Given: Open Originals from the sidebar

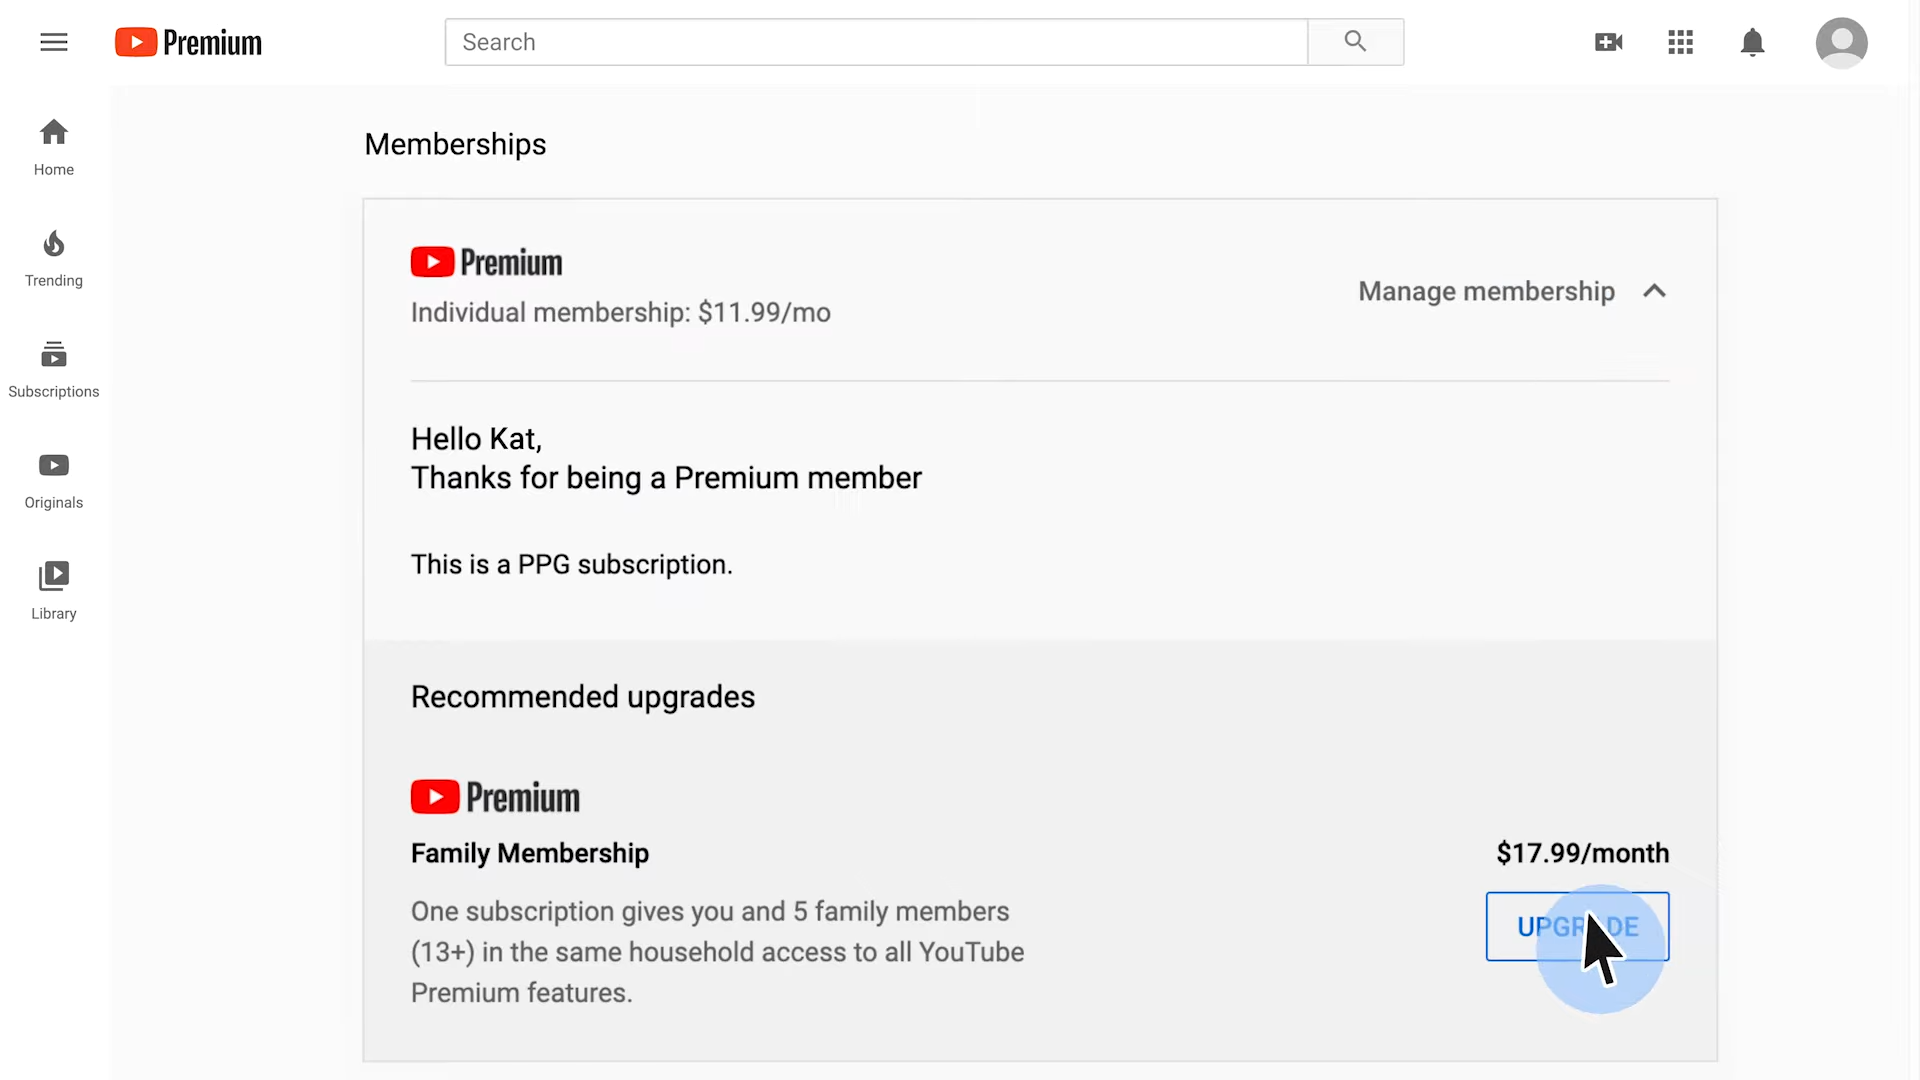Looking at the screenshot, I should click(54, 480).
